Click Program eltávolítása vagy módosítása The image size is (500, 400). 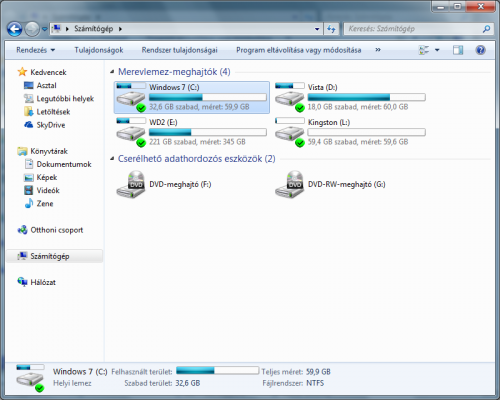299,50
